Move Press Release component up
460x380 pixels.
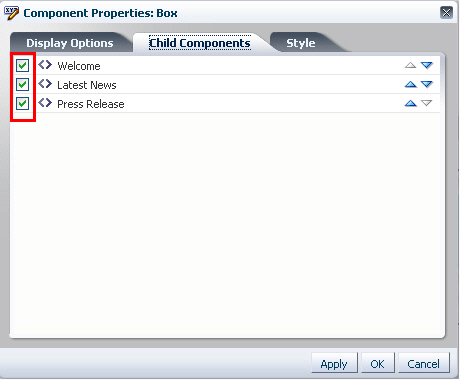(x=410, y=103)
